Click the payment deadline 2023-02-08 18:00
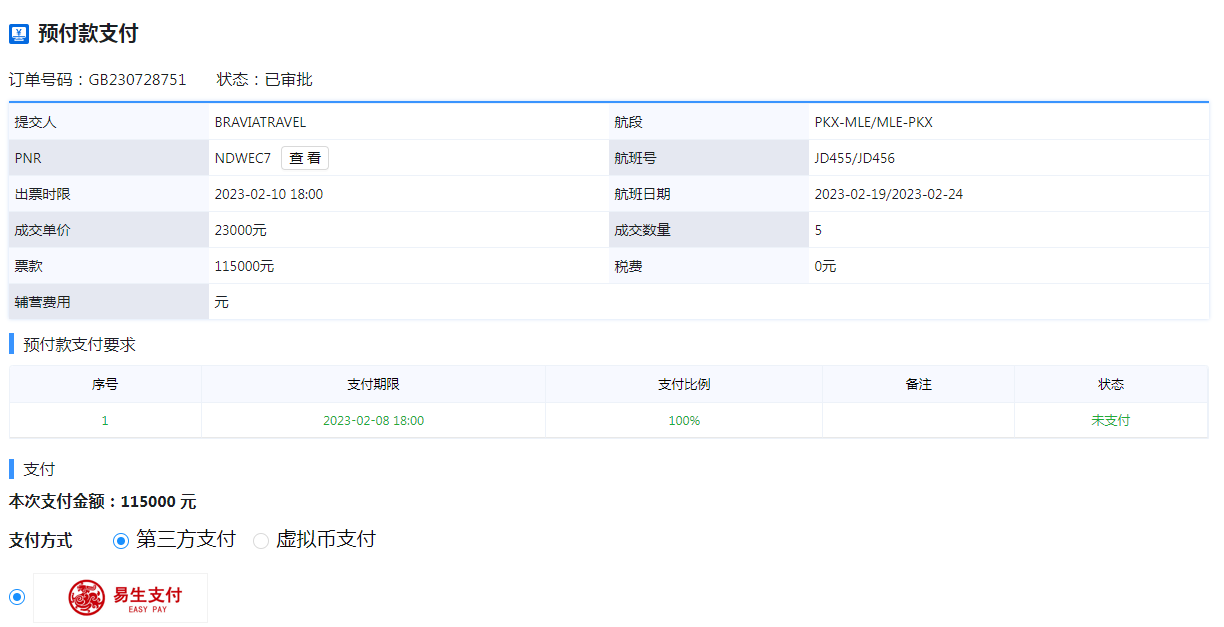The image size is (1224, 627). click(x=373, y=421)
